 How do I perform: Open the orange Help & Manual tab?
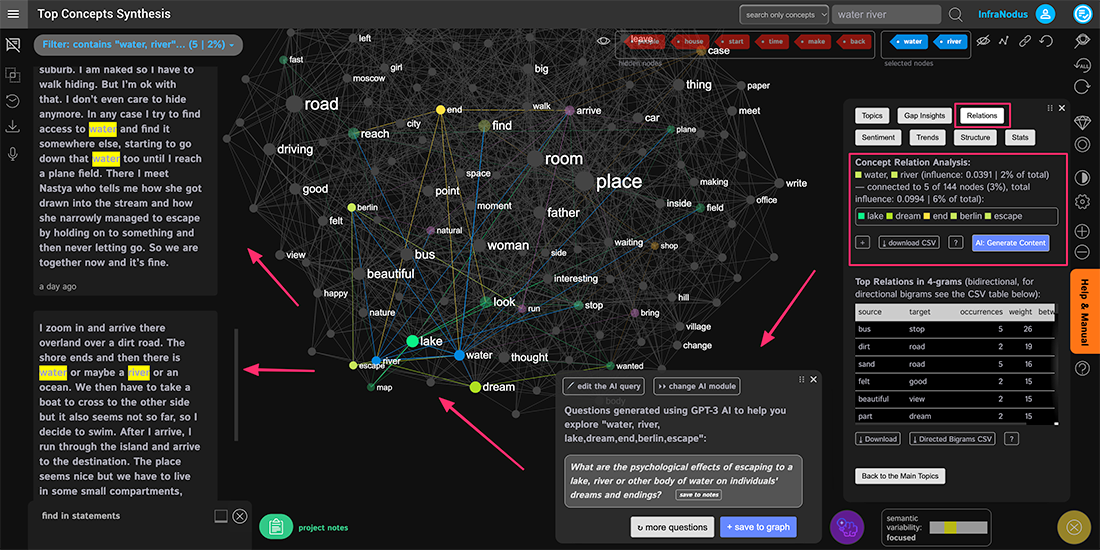[1084, 311]
